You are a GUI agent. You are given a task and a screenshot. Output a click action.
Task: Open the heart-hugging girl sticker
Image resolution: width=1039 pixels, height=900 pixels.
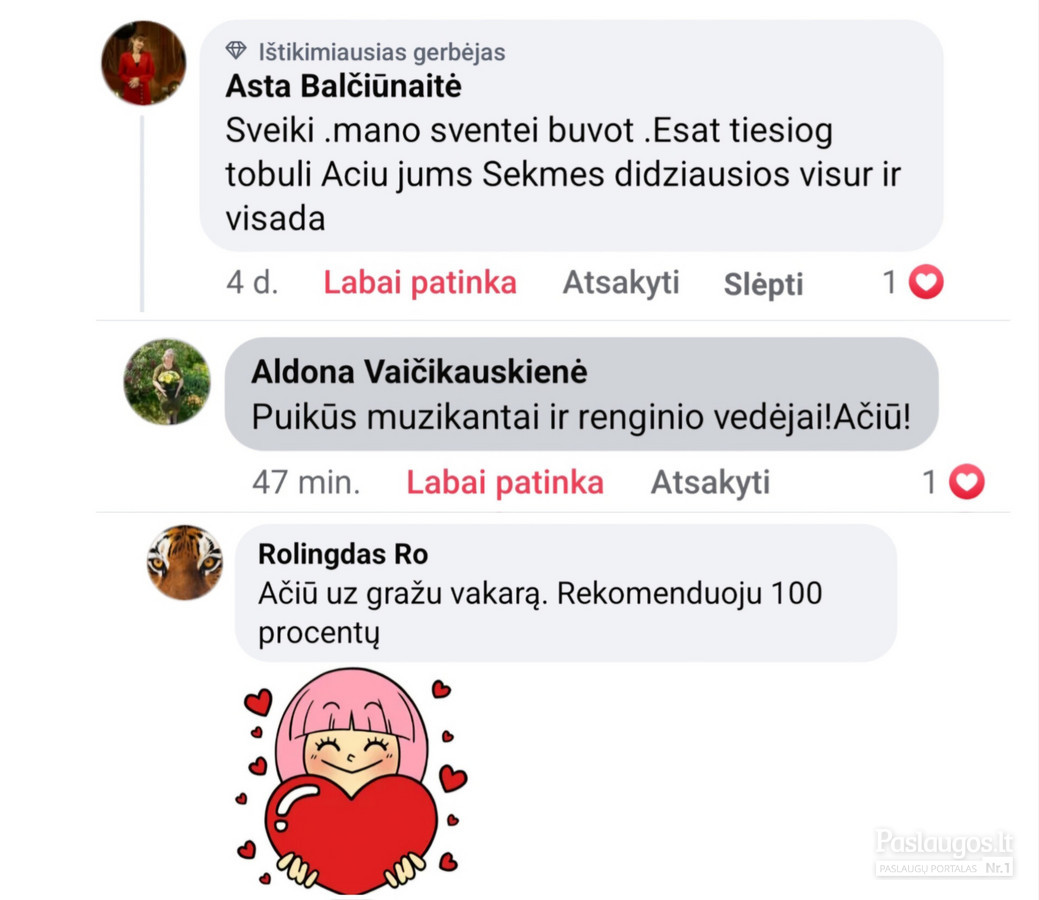coord(351,781)
